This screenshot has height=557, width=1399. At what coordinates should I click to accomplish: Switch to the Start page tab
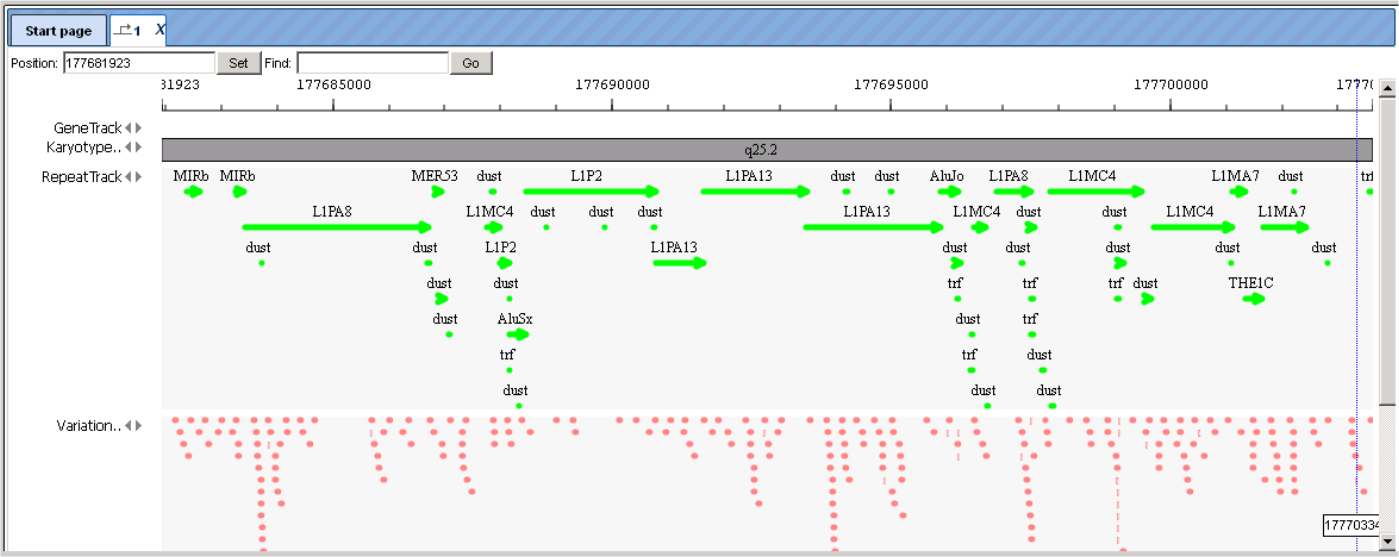[x=58, y=31]
